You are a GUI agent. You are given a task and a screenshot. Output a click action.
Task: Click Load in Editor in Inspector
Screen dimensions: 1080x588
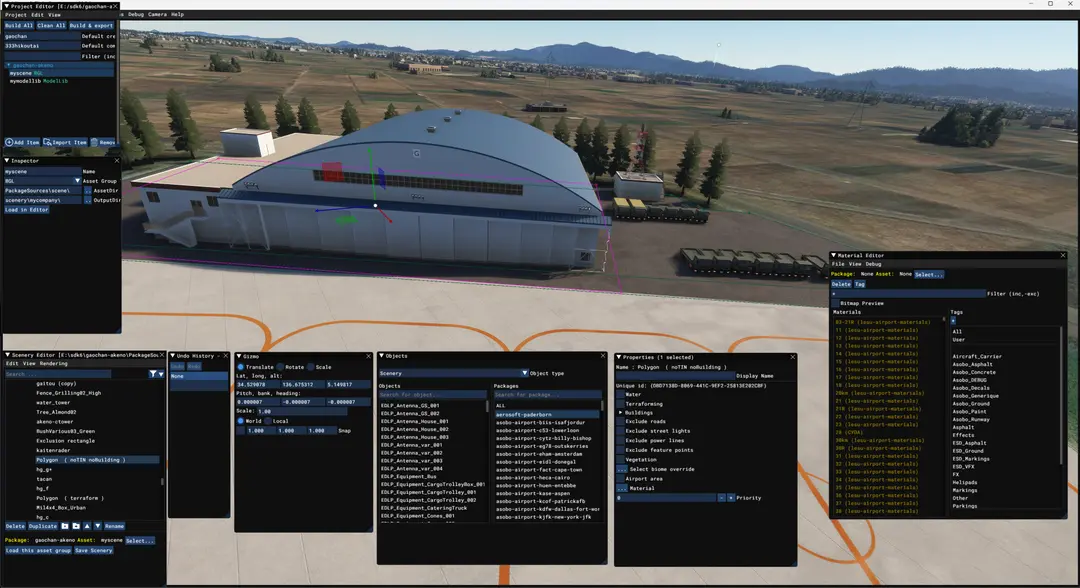click(26, 210)
